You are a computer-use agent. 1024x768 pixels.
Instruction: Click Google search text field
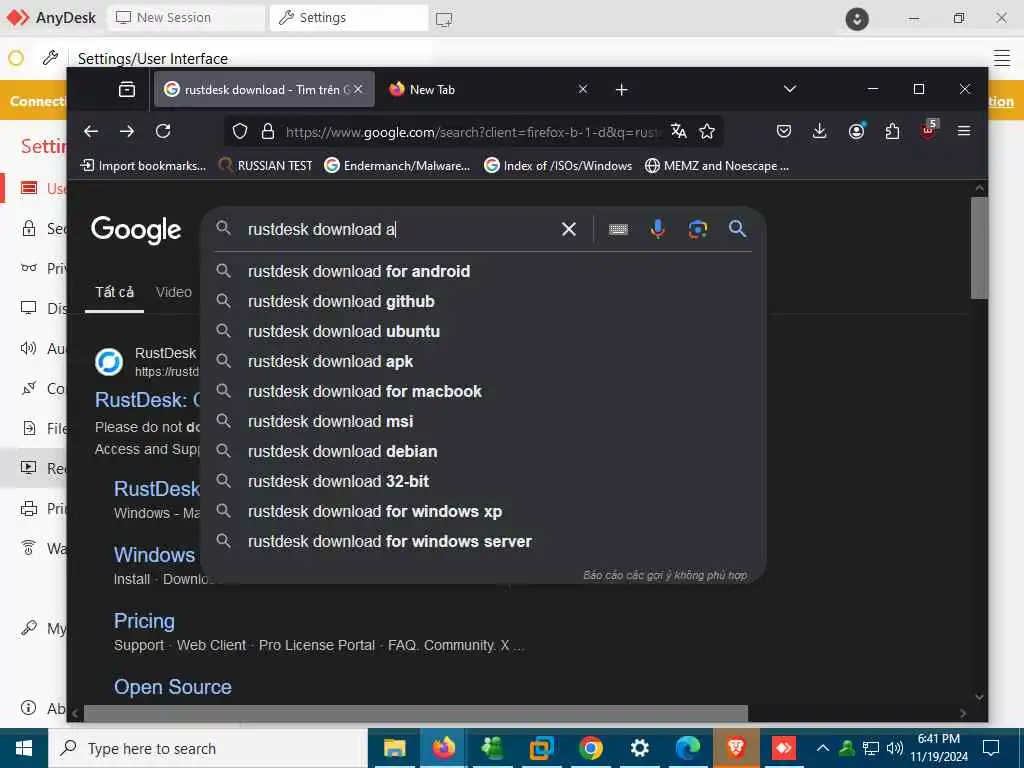398,229
